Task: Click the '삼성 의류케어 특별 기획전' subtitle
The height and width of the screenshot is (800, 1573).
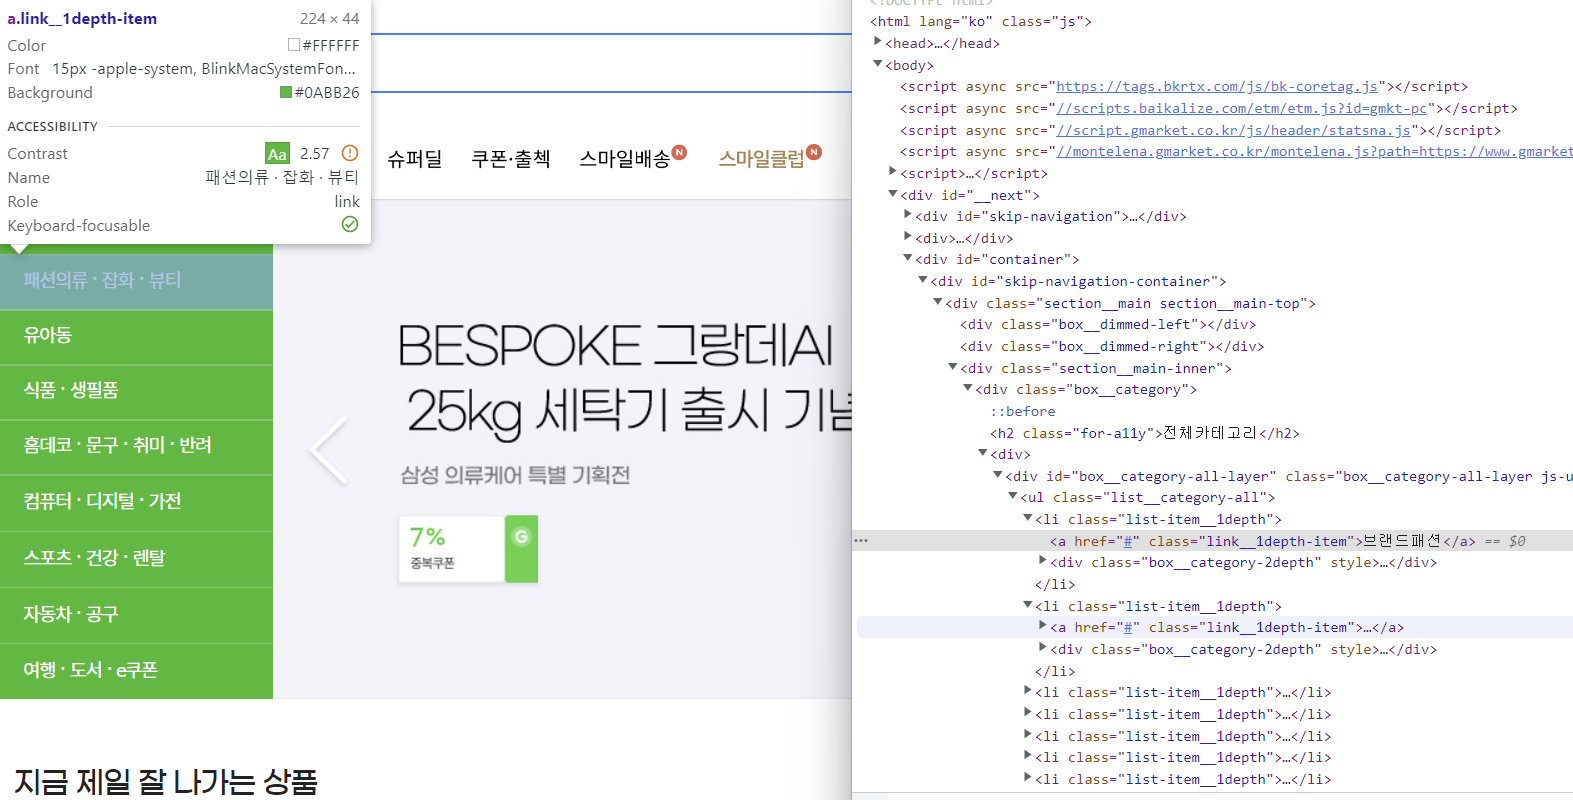Action: pos(515,475)
